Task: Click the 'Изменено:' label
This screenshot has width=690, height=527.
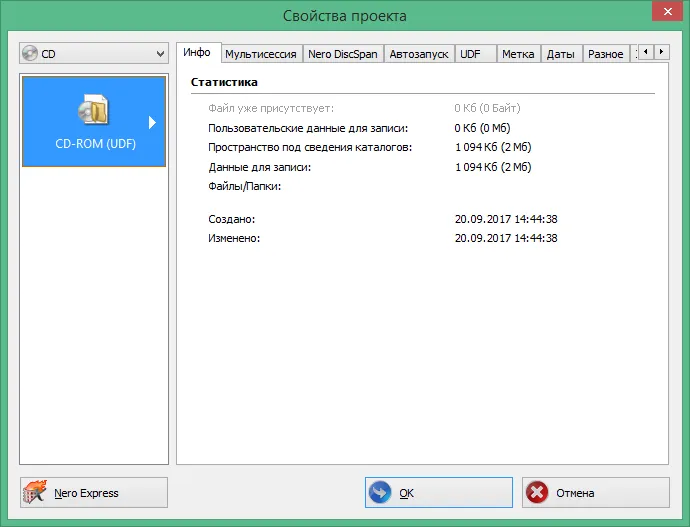Action: pos(234,238)
